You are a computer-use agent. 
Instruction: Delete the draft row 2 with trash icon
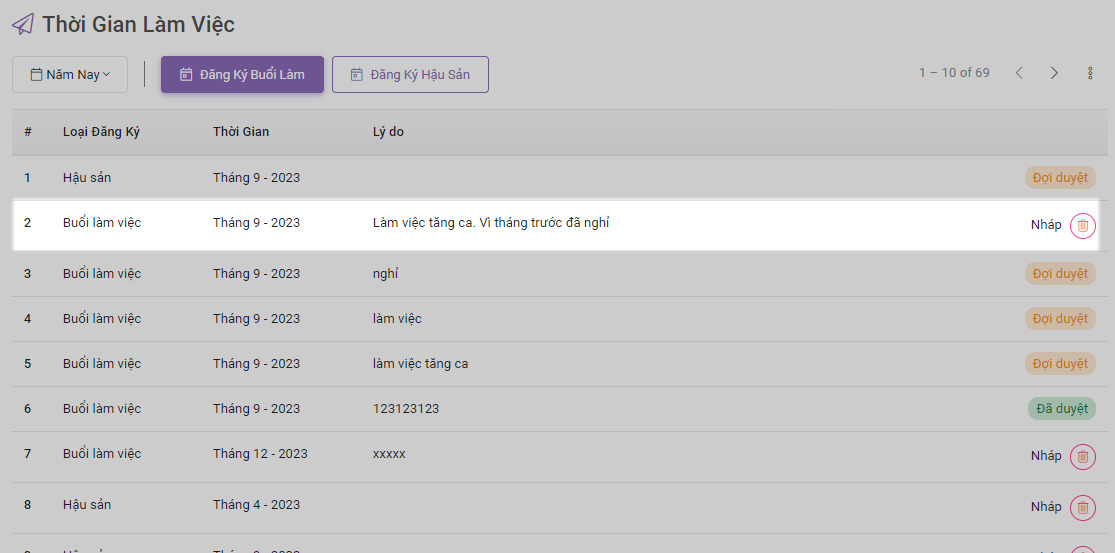coord(1082,226)
